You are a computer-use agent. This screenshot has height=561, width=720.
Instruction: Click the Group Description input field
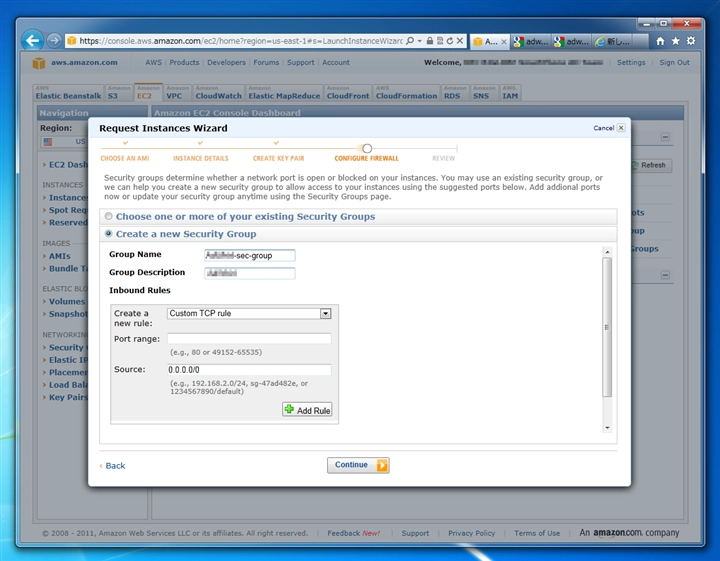(x=250, y=273)
